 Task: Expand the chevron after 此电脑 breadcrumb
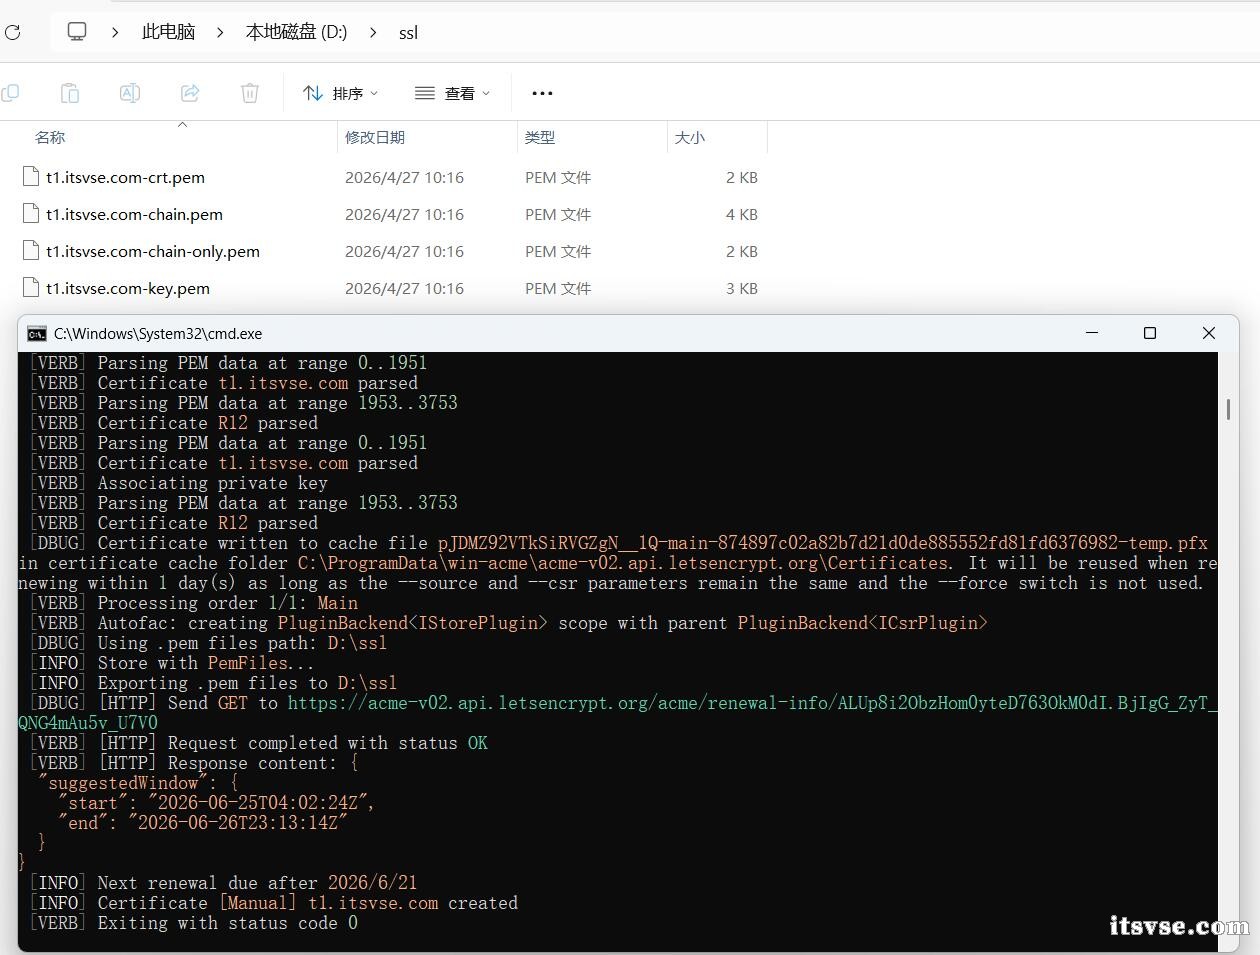click(220, 32)
